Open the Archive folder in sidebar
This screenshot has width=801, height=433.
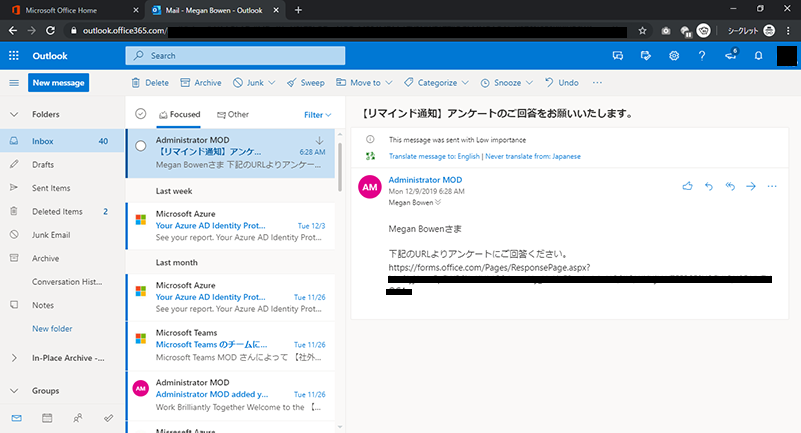pos(62,258)
